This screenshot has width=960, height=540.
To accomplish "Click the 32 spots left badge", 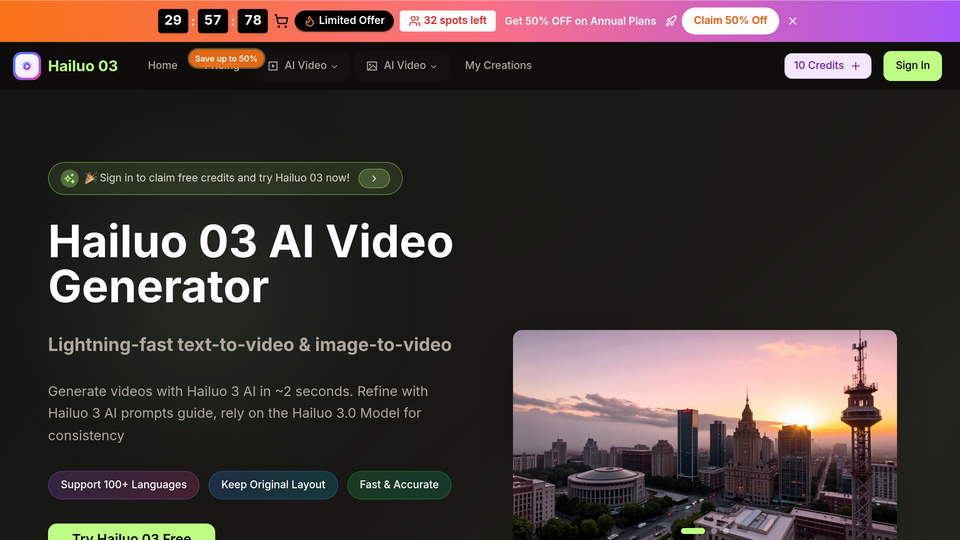I will (448, 21).
